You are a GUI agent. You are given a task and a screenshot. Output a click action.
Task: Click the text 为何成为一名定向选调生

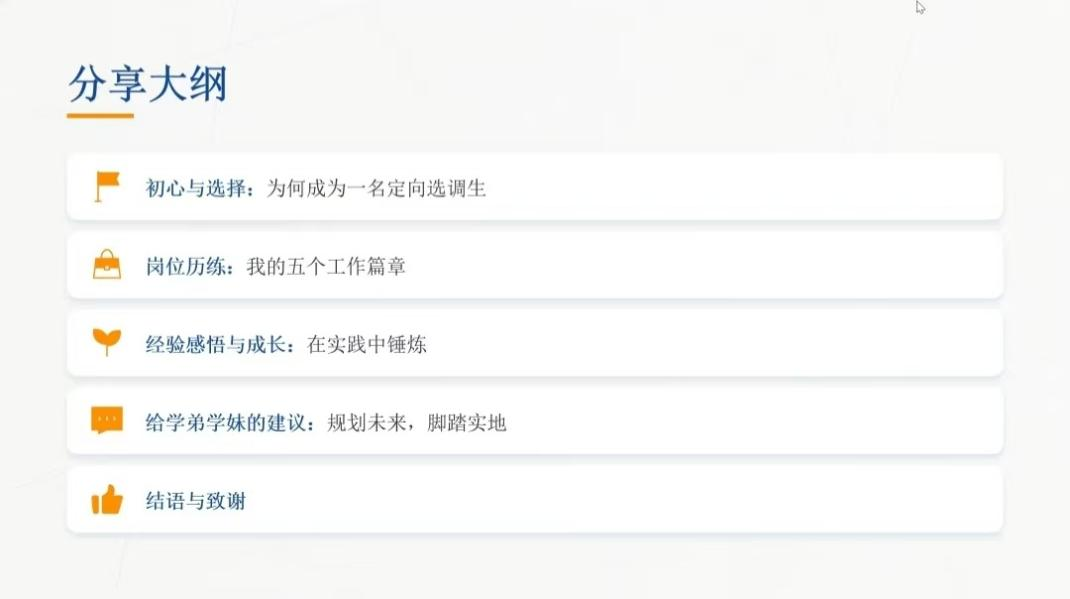coord(376,187)
